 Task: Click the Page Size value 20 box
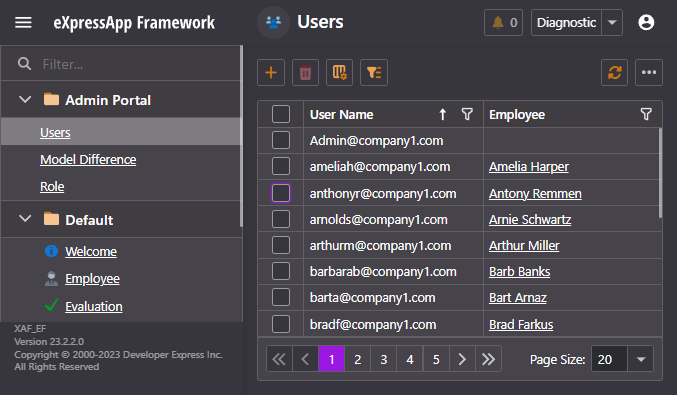(609, 359)
